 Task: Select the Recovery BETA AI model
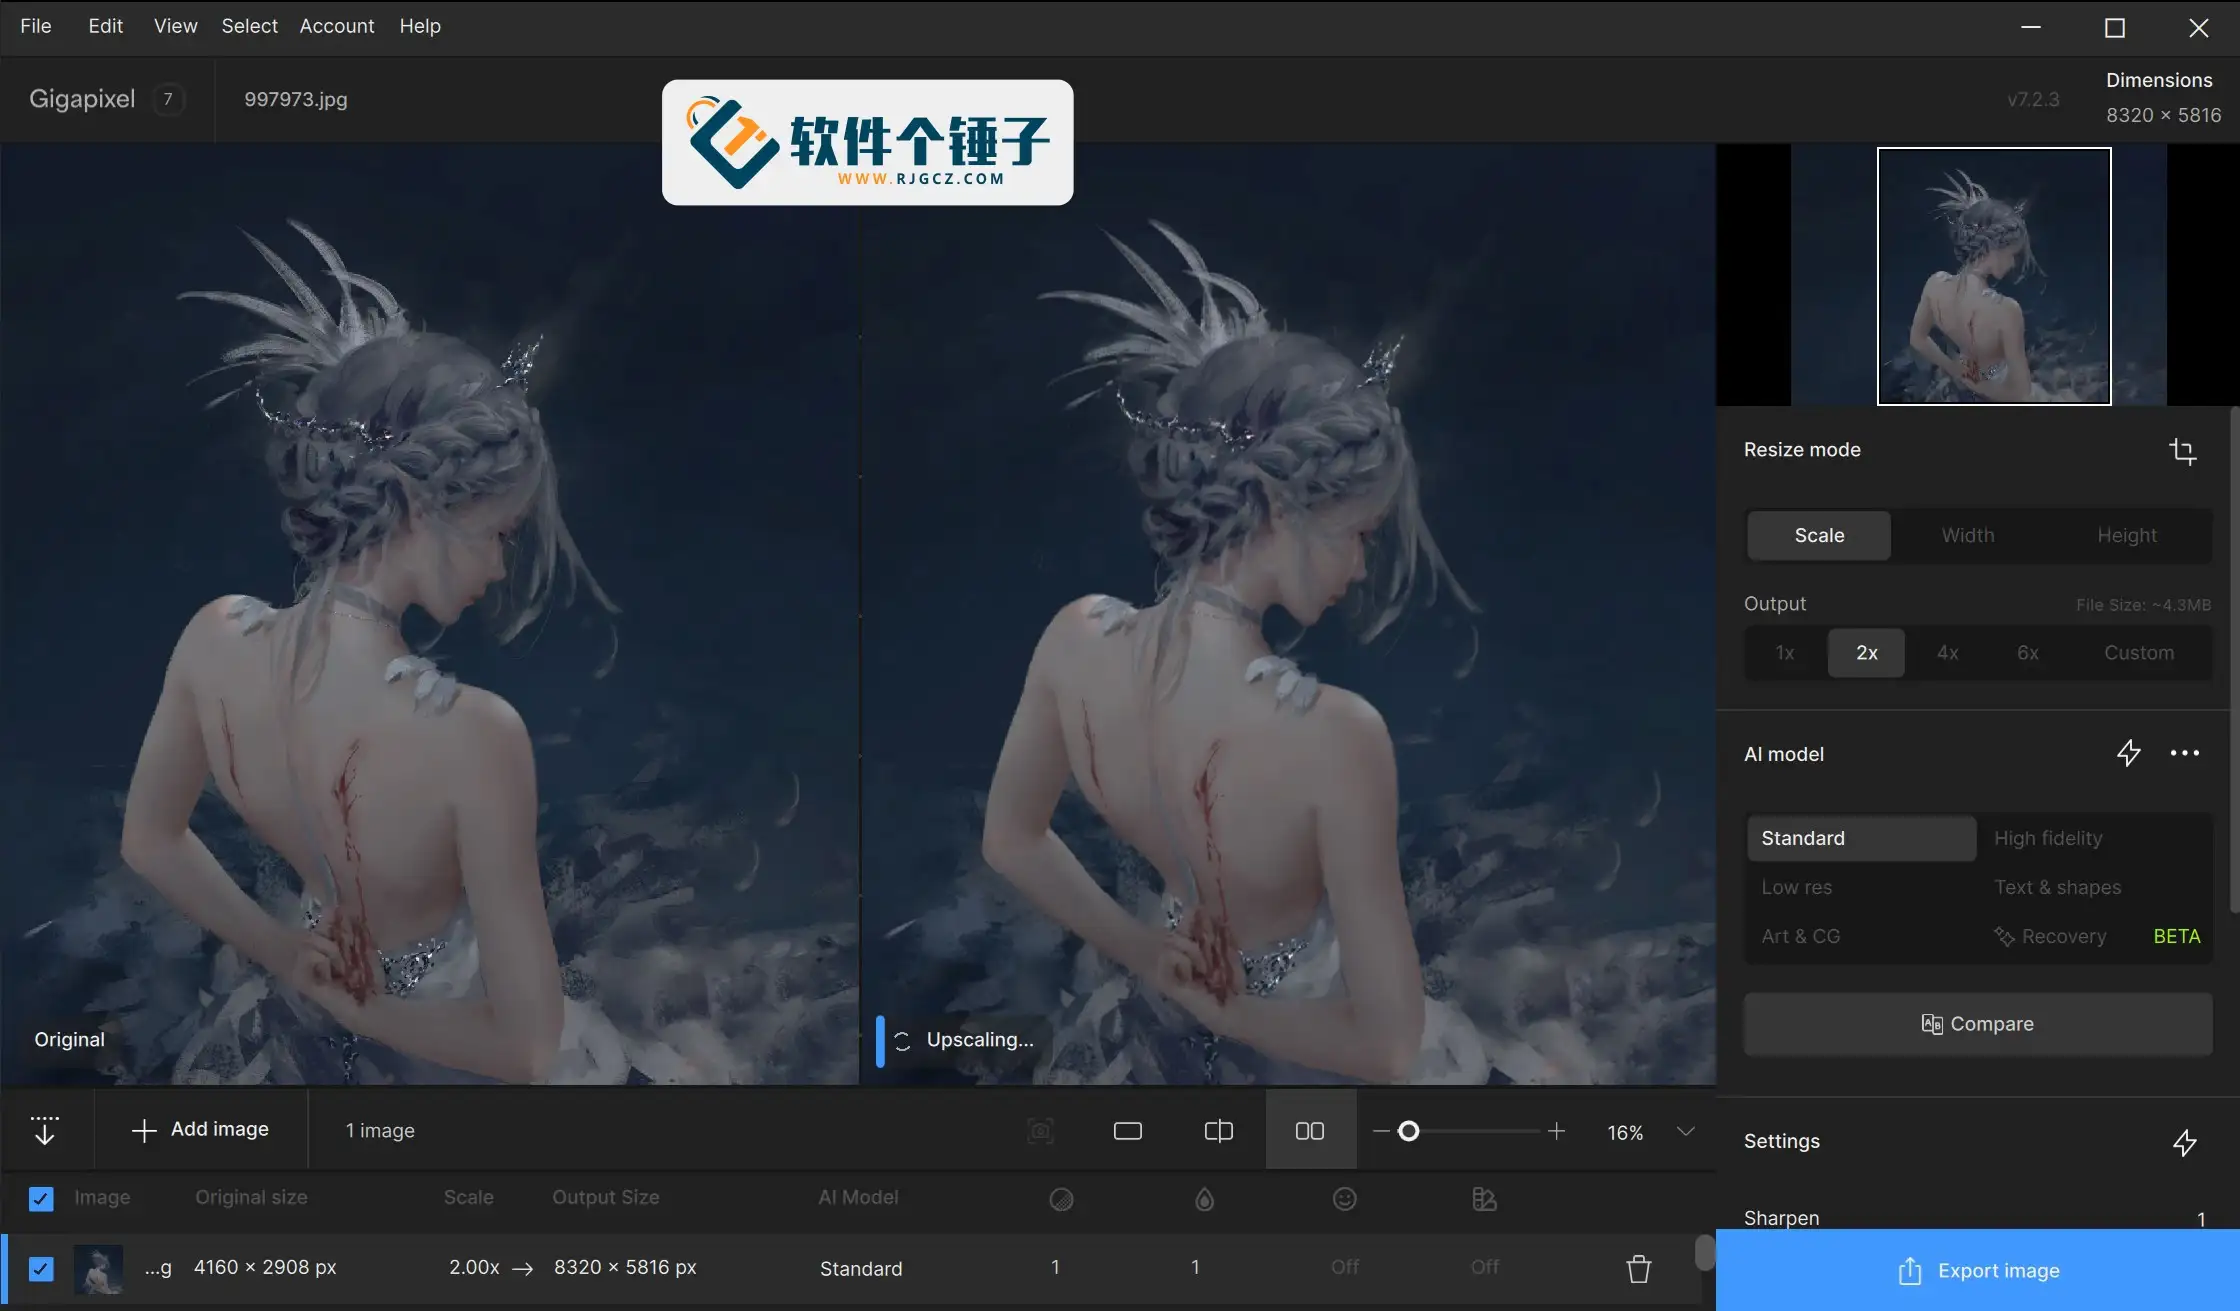coord(2094,936)
